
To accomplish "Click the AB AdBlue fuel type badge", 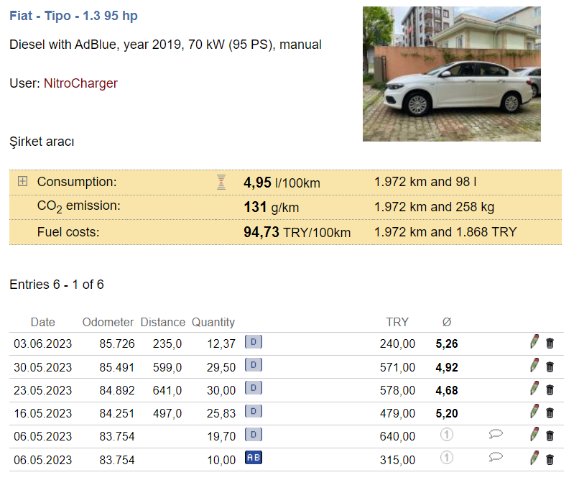I will [x=253, y=457].
